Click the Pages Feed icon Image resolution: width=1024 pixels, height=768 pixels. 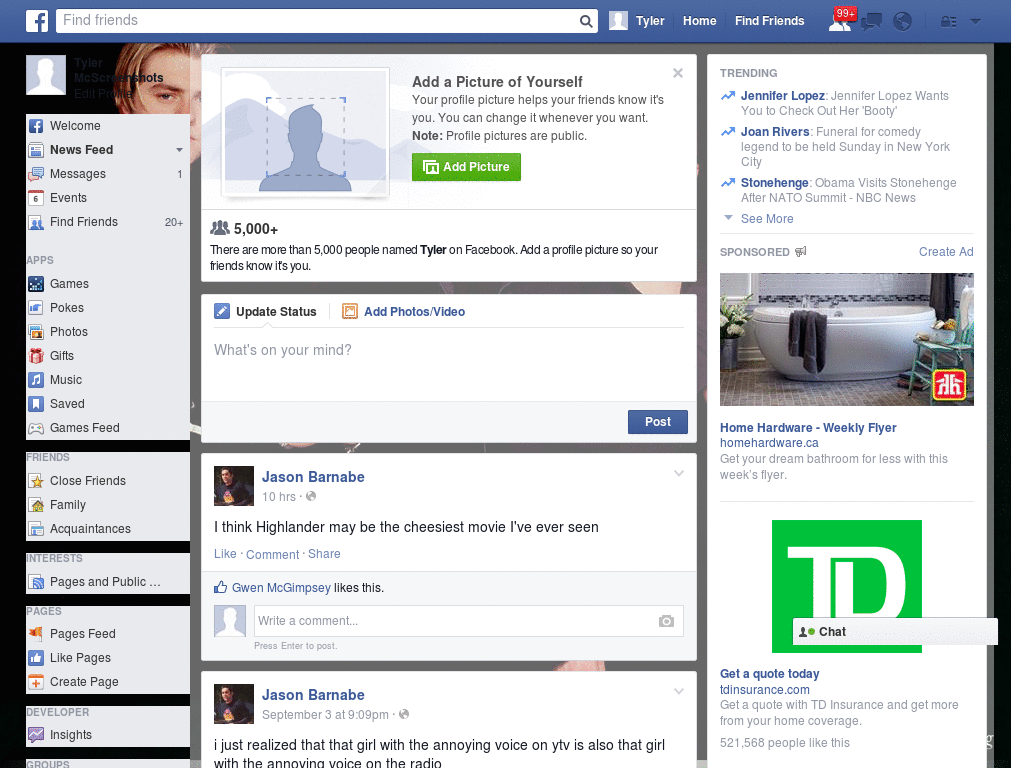point(37,633)
